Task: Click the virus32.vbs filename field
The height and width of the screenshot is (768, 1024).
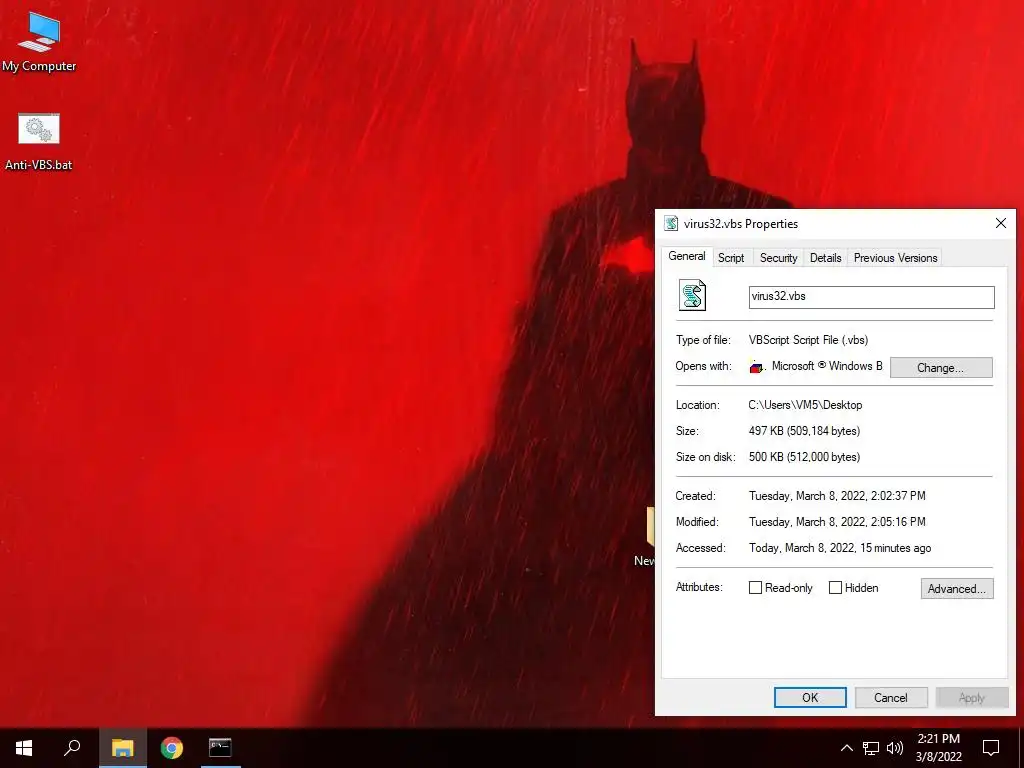Action: click(x=871, y=297)
